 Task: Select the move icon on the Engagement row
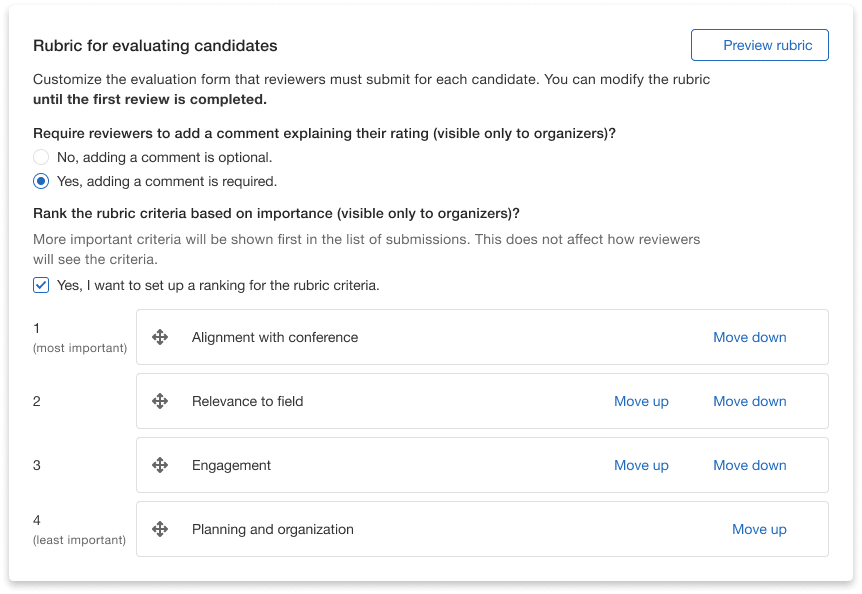click(160, 465)
